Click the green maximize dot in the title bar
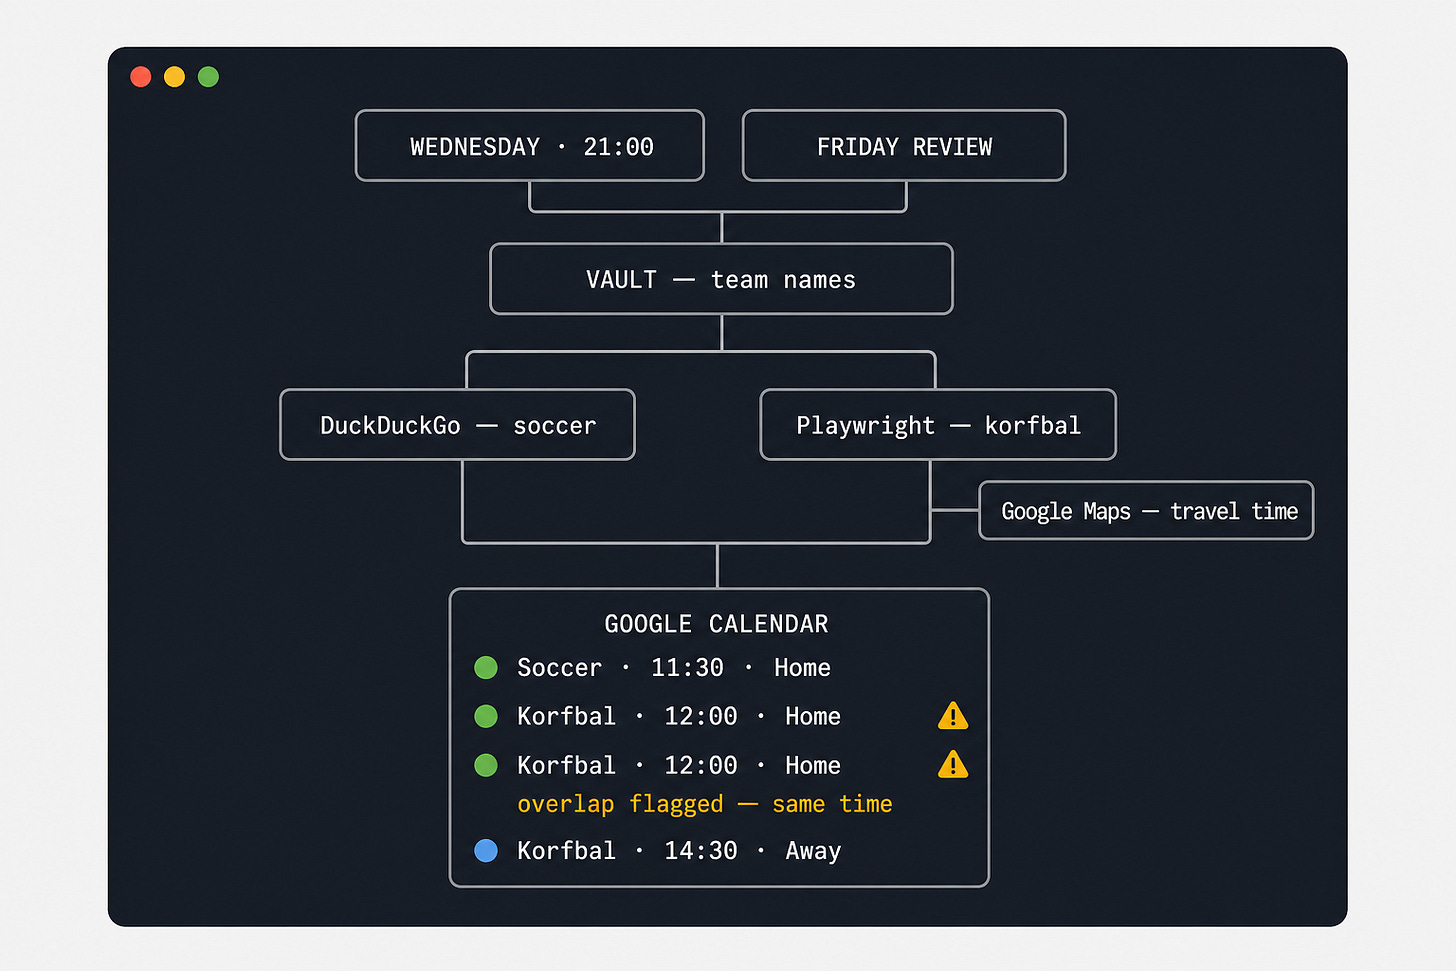The height and width of the screenshot is (971, 1456). (x=208, y=77)
